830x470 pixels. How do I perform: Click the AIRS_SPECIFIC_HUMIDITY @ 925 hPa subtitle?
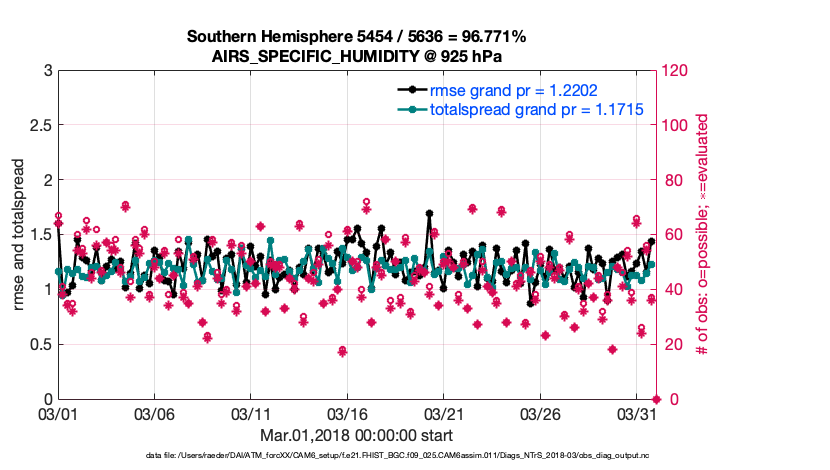(356, 56)
